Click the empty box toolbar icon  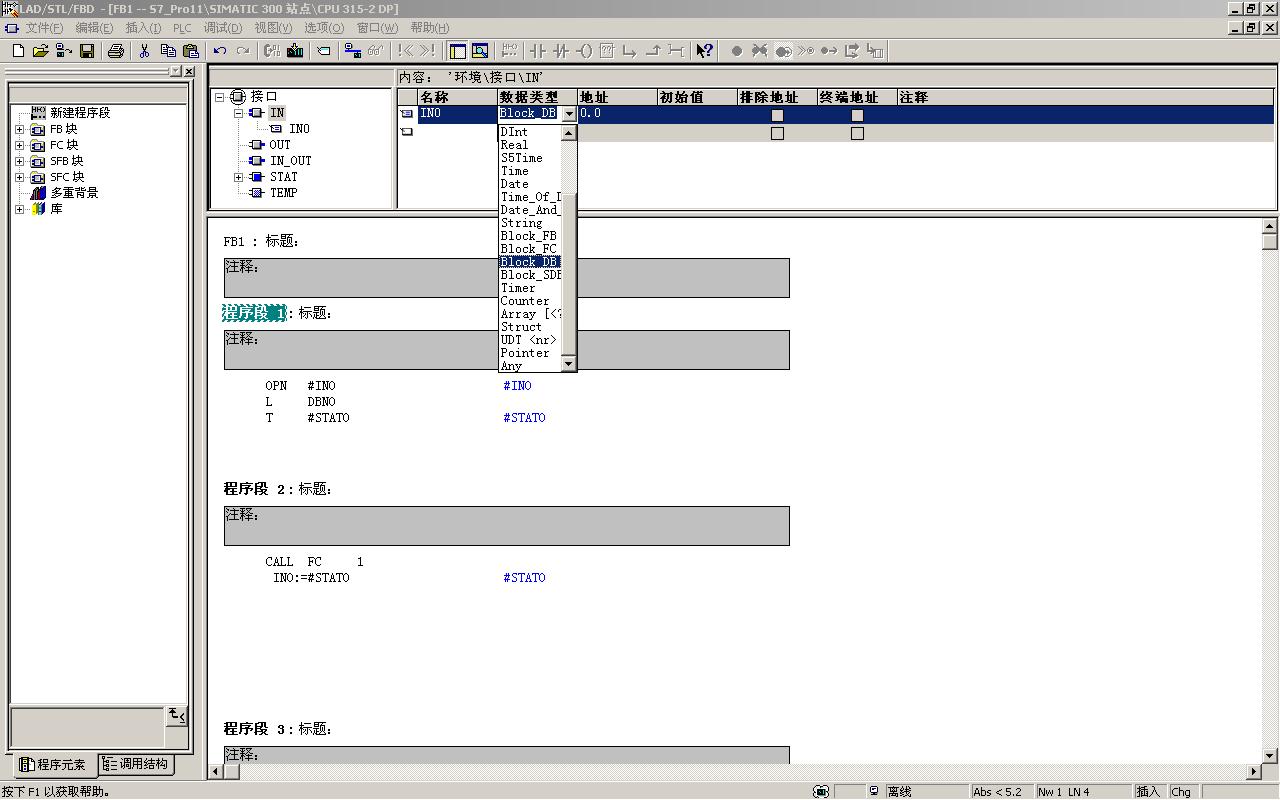[x=607, y=51]
